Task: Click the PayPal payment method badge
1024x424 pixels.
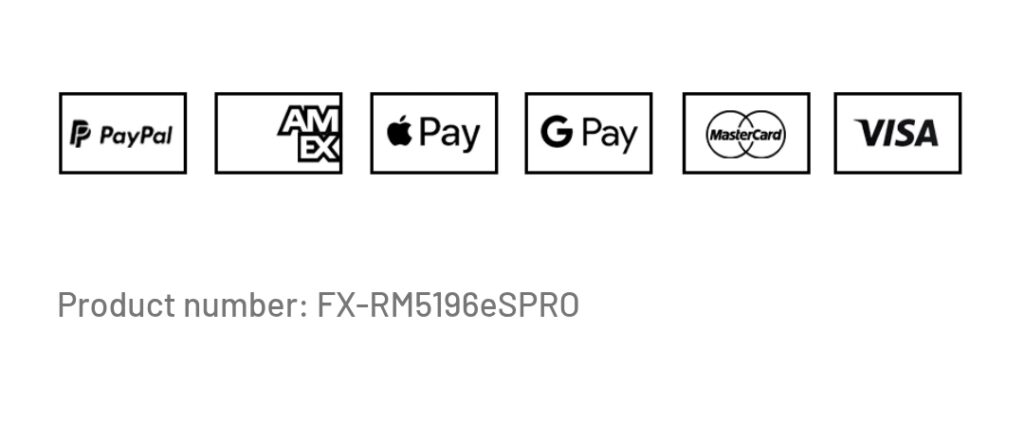Action: point(123,133)
